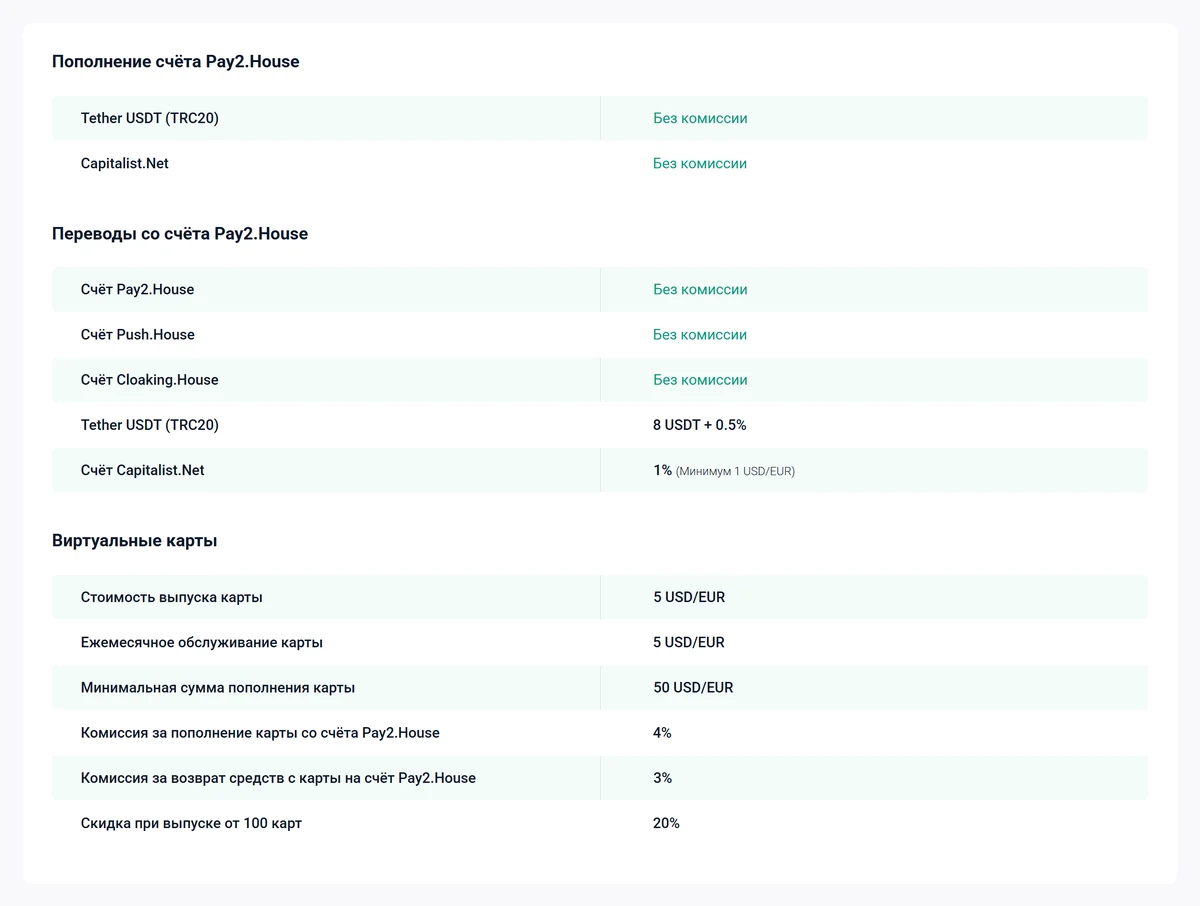Select the 'Ежемесячное обслуживание карты' label

coord(202,642)
